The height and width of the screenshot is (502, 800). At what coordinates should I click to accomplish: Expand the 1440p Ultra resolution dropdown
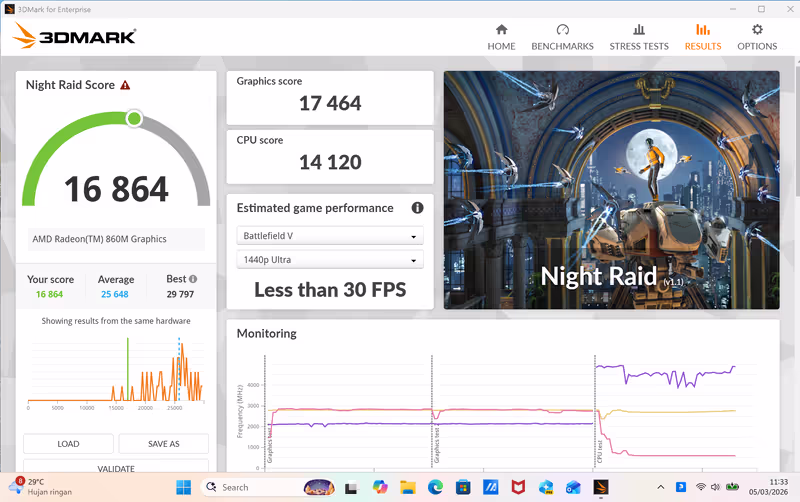pyautogui.click(x=330, y=260)
